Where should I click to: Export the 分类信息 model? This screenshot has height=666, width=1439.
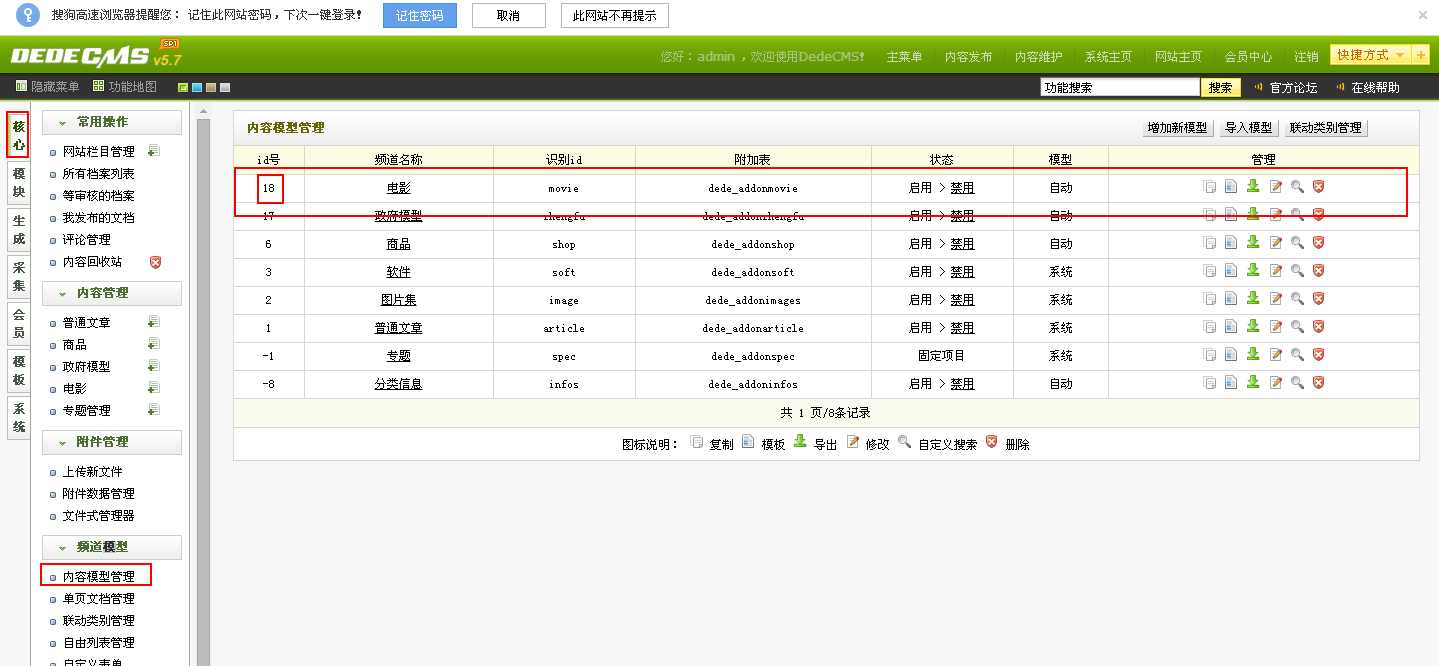[1253, 383]
